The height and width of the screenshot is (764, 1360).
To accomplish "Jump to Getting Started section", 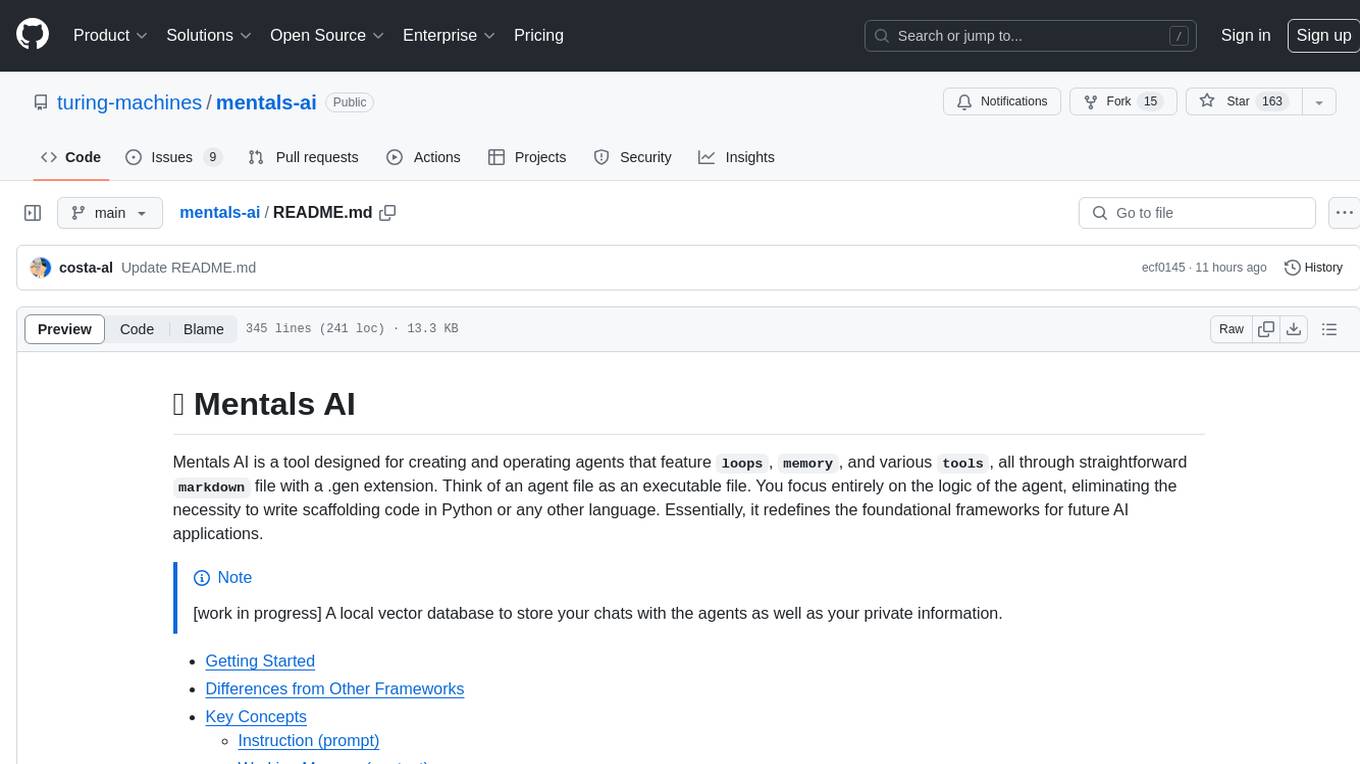I will coord(260,661).
